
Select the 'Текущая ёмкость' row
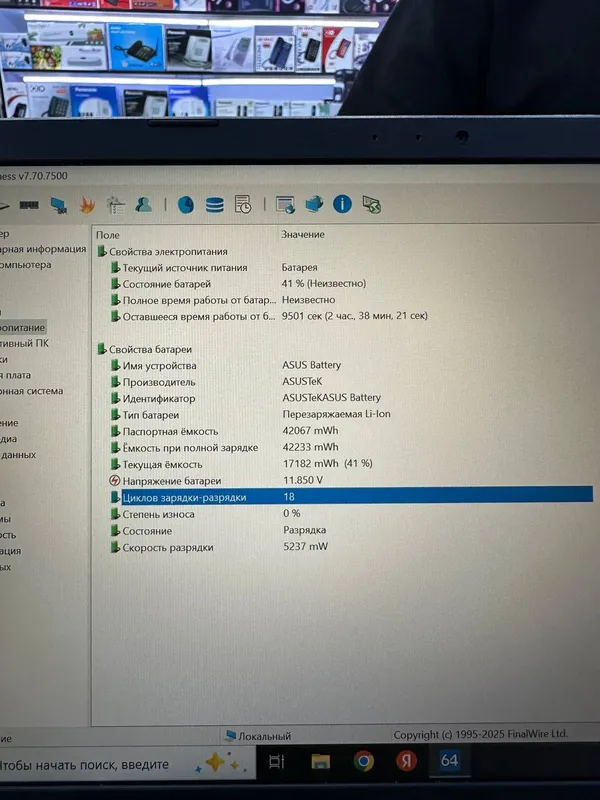coord(162,464)
